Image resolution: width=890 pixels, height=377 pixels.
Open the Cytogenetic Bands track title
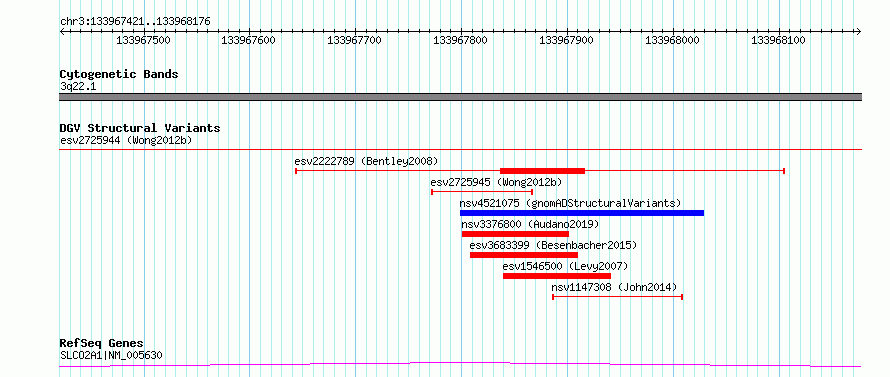tap(119, 74)
